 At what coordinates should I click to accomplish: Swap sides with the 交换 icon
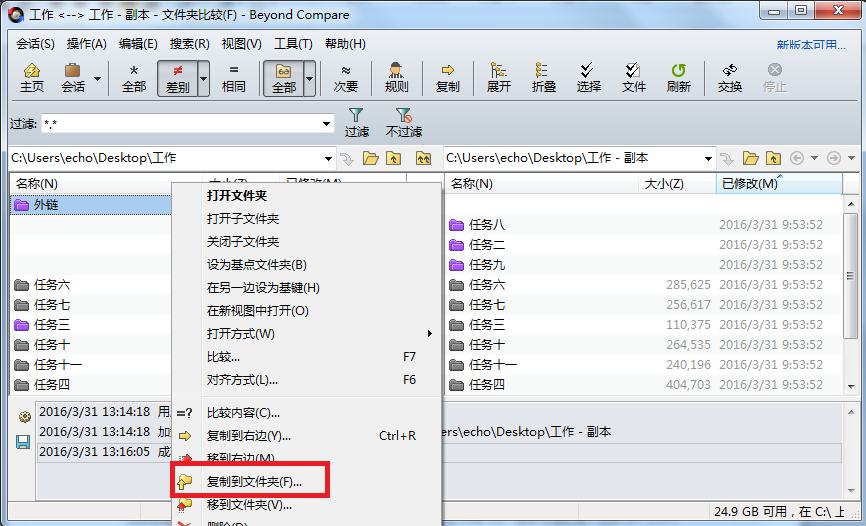730,78
